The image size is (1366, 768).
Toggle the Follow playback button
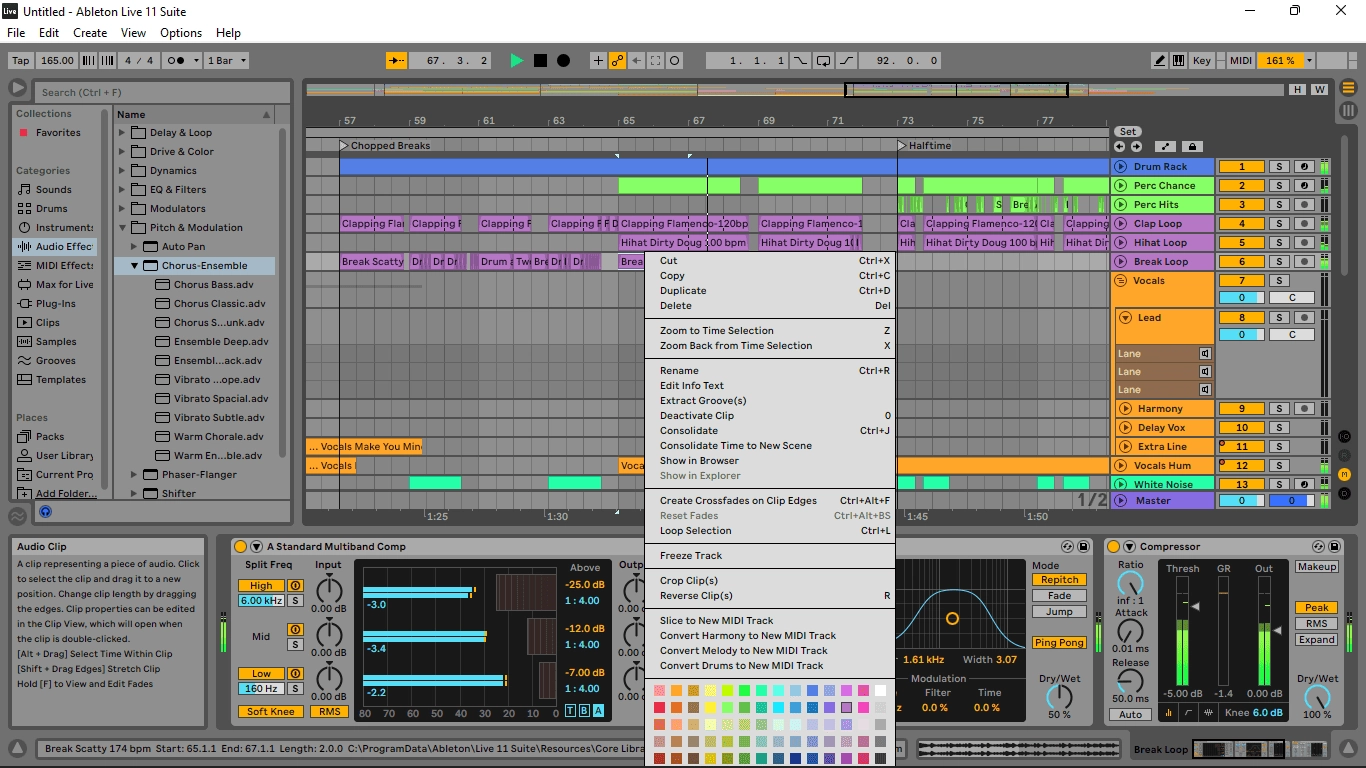click(397, 61)
